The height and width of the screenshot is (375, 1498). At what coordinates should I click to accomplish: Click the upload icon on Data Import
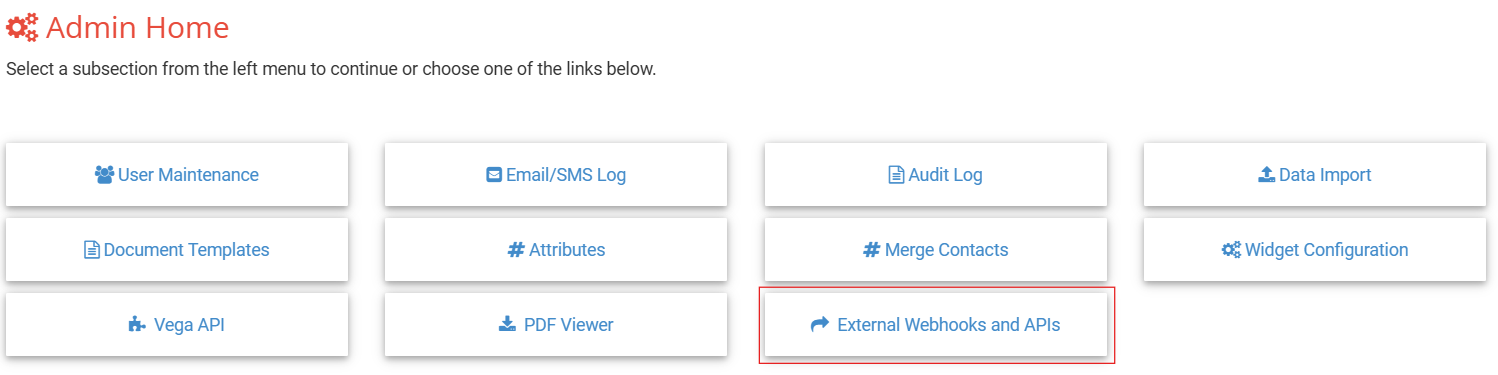pos(1267,175)
